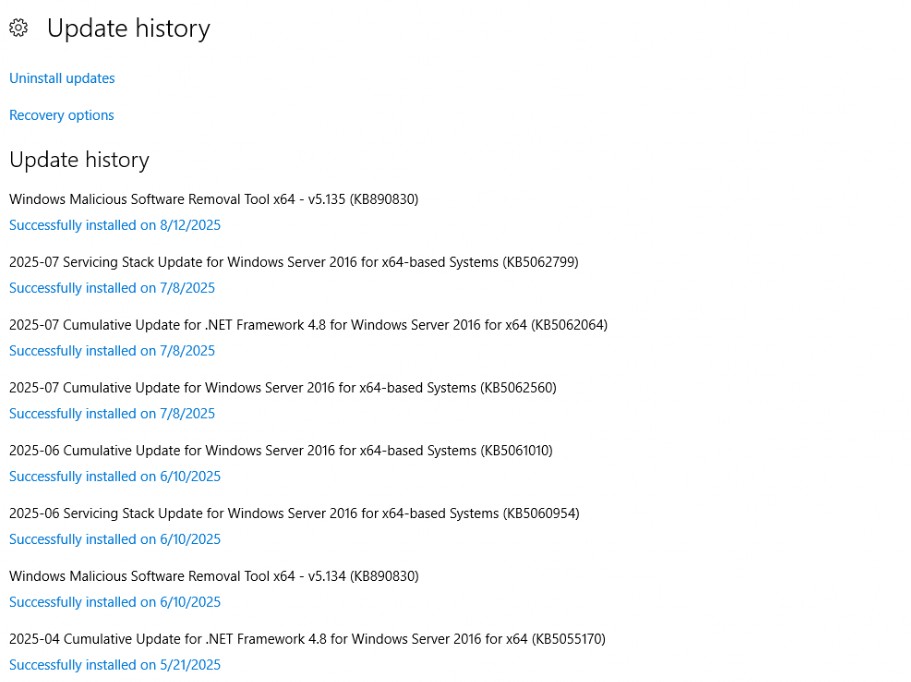Click Successfully installed link under KB5061010
Screen dimensions: 911x682
[x=115, y=476]
